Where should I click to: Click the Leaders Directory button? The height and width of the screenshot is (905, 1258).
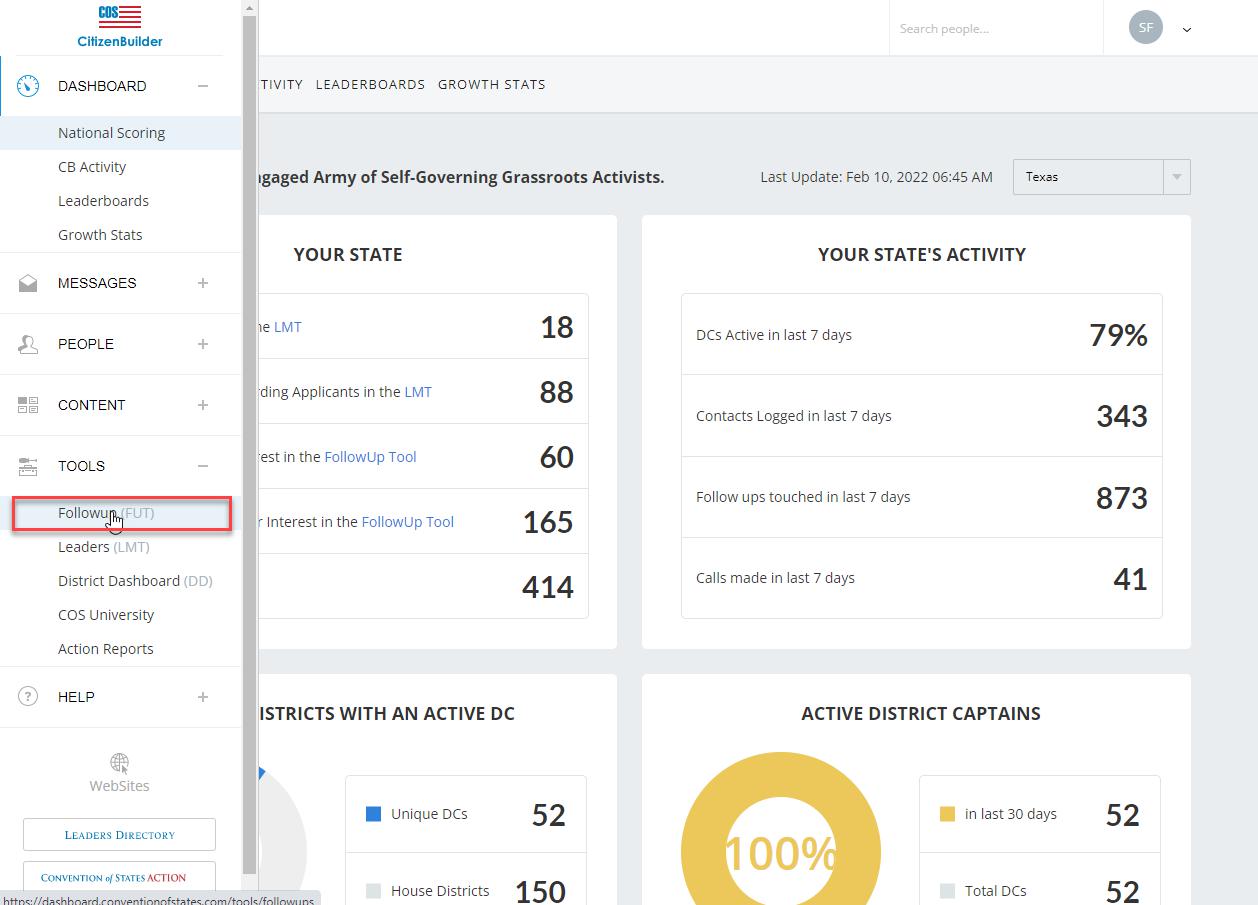coord(119,835)
